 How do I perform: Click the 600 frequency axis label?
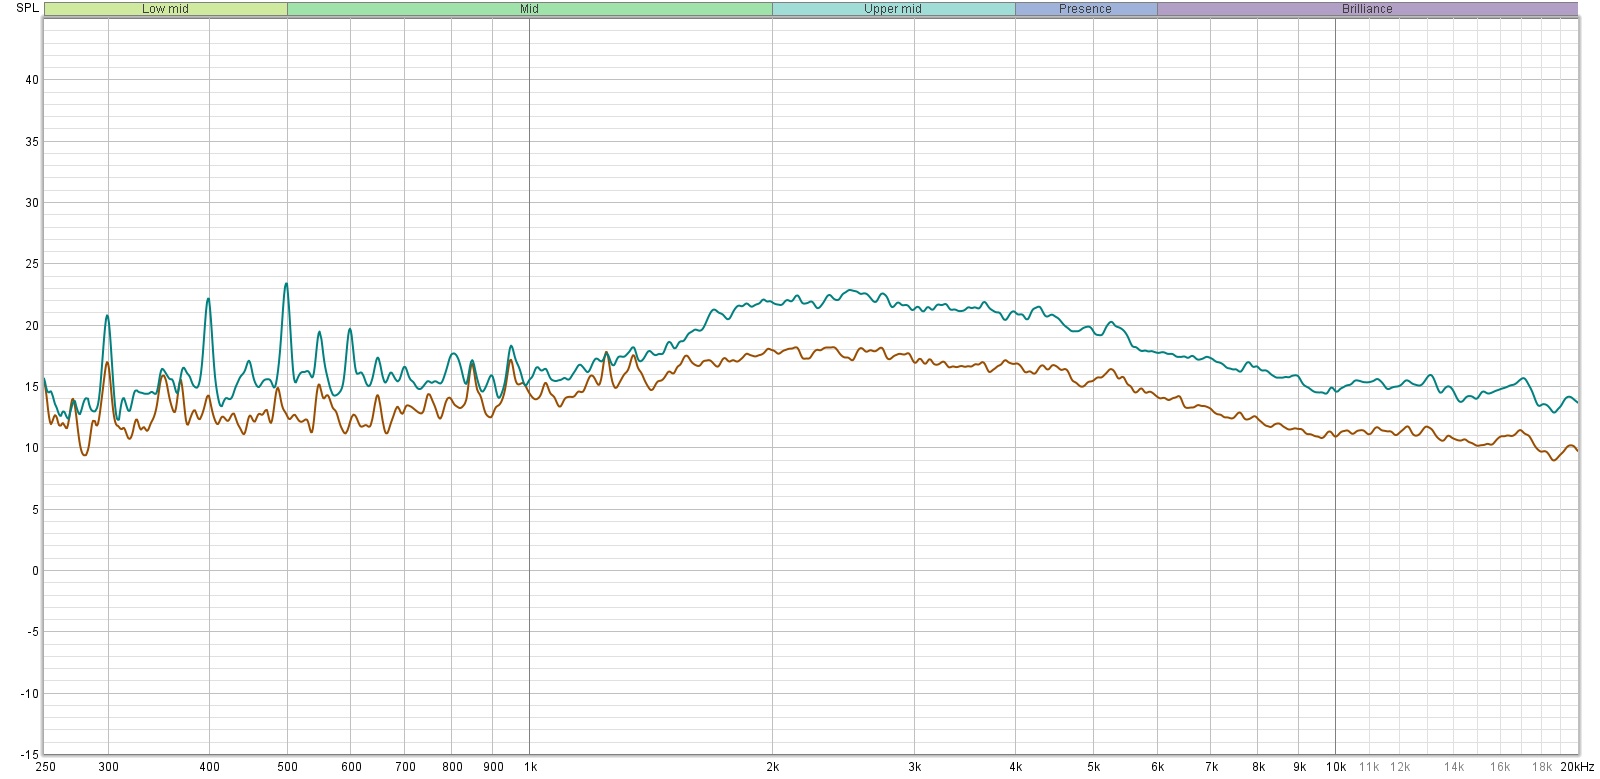[x=351, y=767]
